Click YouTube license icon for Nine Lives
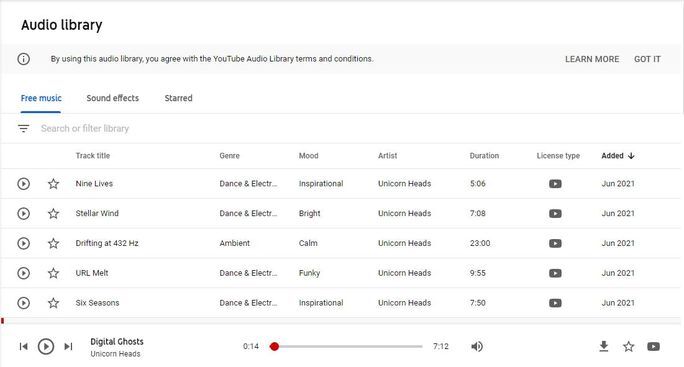This screenshot has height=367, width=684. click(x=555, y=184)
